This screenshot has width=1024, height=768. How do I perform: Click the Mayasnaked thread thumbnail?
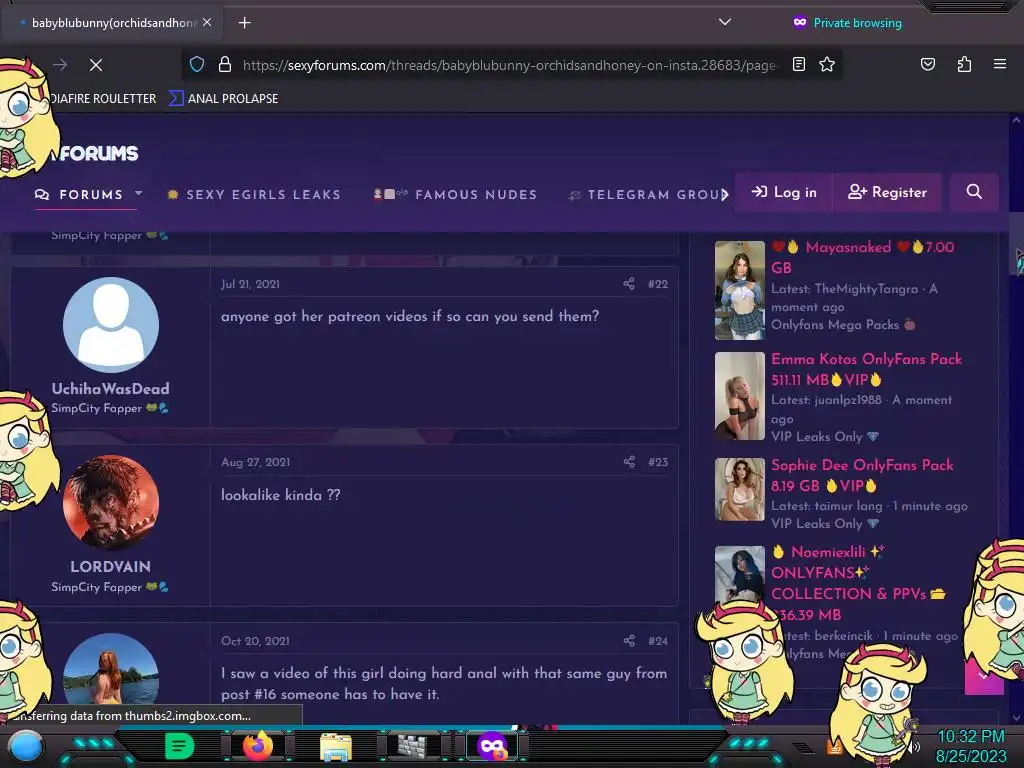pos(739,290)
